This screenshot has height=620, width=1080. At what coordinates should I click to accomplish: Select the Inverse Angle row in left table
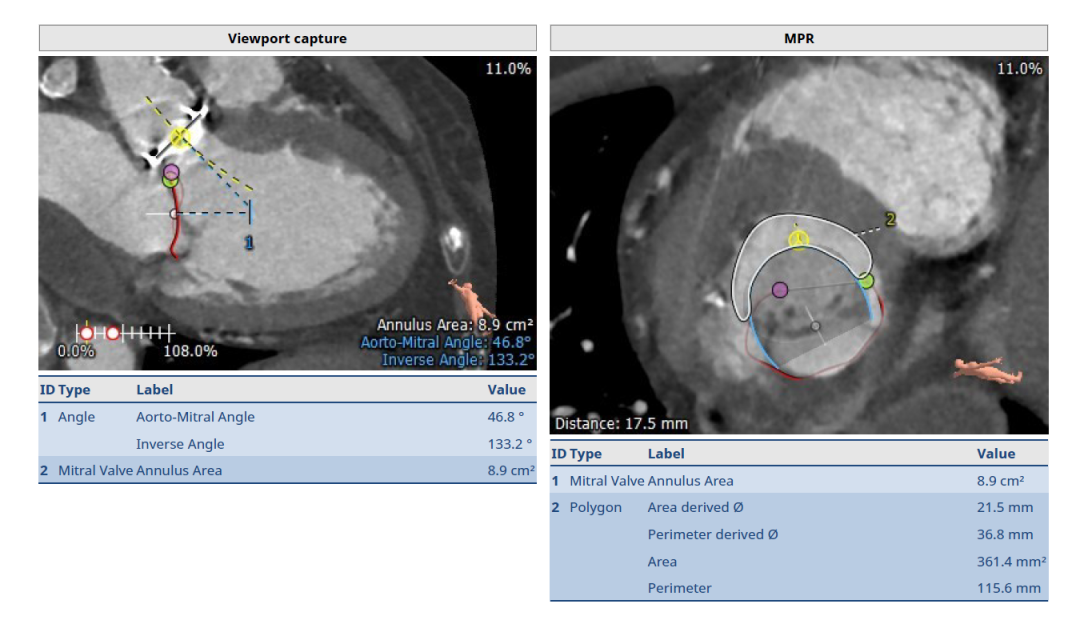(x=287, y=444)
